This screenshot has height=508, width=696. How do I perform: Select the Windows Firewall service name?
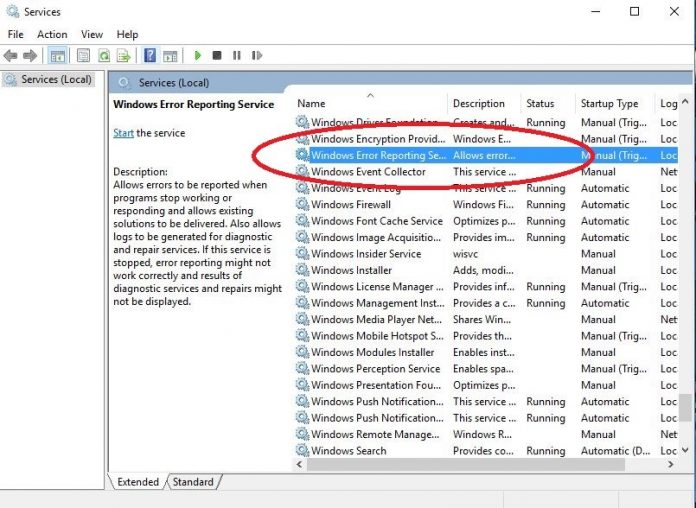point(351,205)
